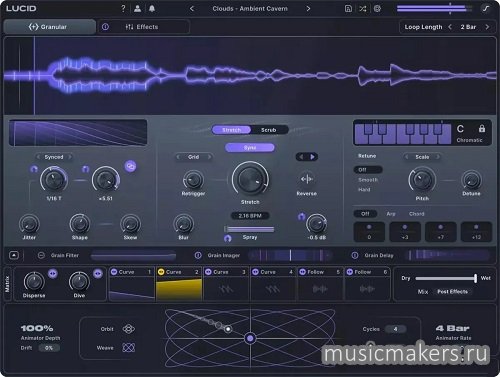This screenshot has width=500, height=377.
Task: Set Retune to Smooth
Action: 368,180
